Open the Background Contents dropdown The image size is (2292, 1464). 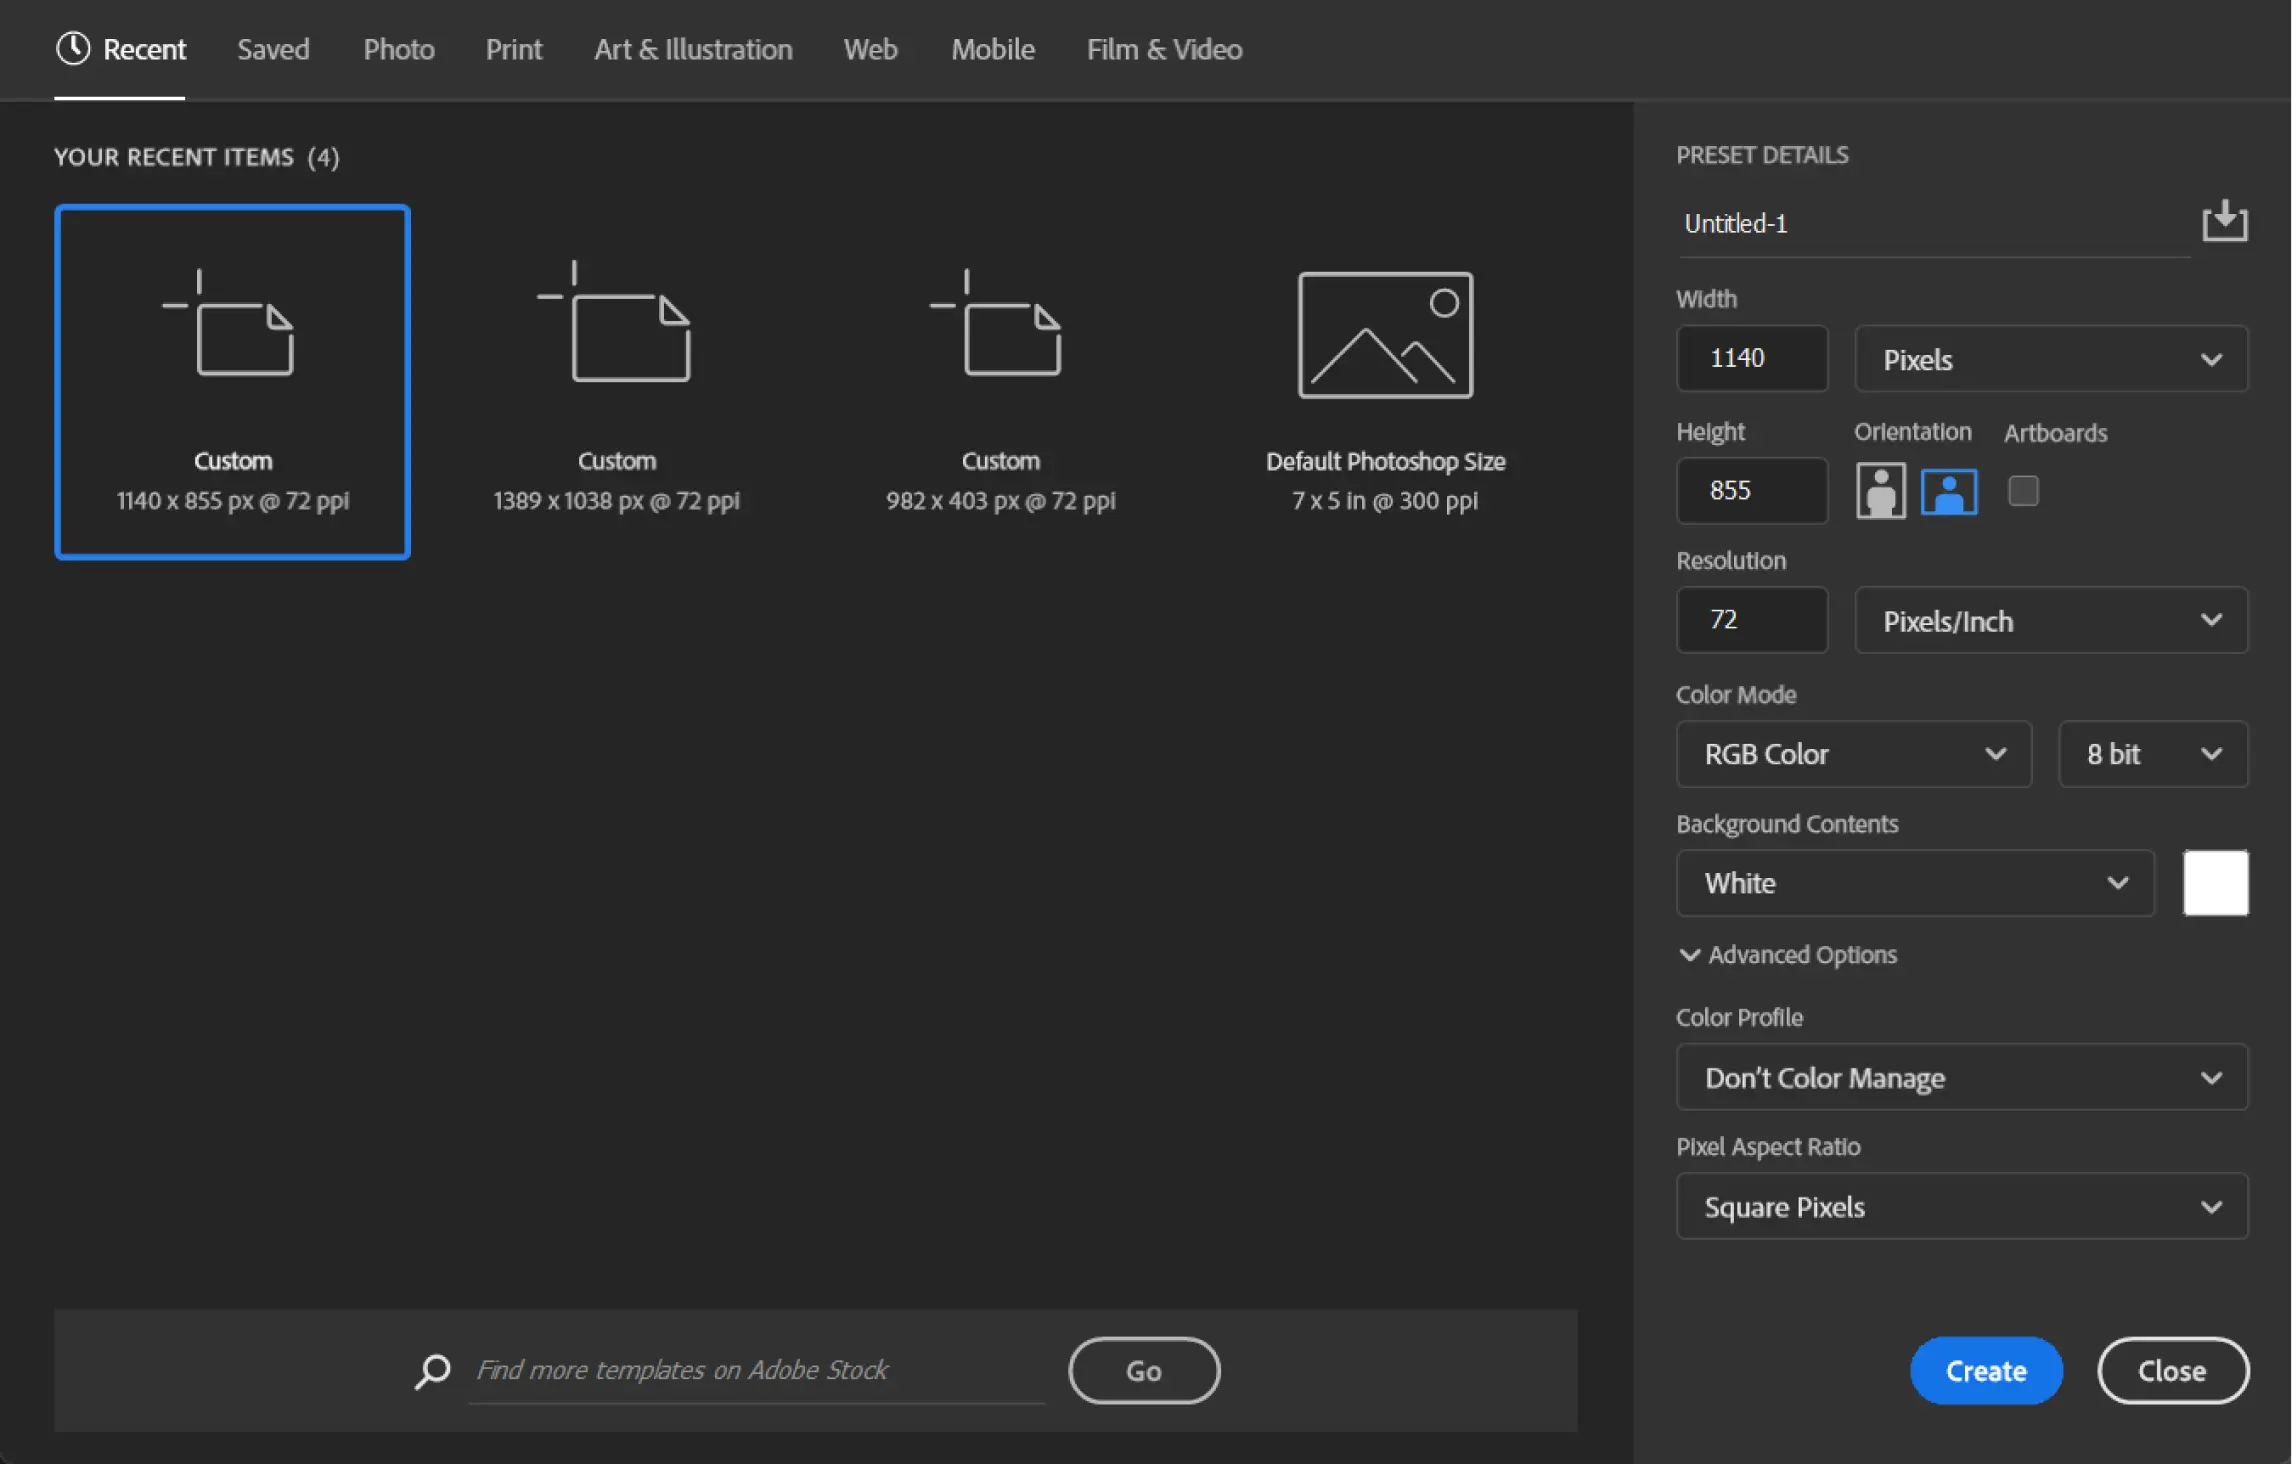(x=1914, y=883)
